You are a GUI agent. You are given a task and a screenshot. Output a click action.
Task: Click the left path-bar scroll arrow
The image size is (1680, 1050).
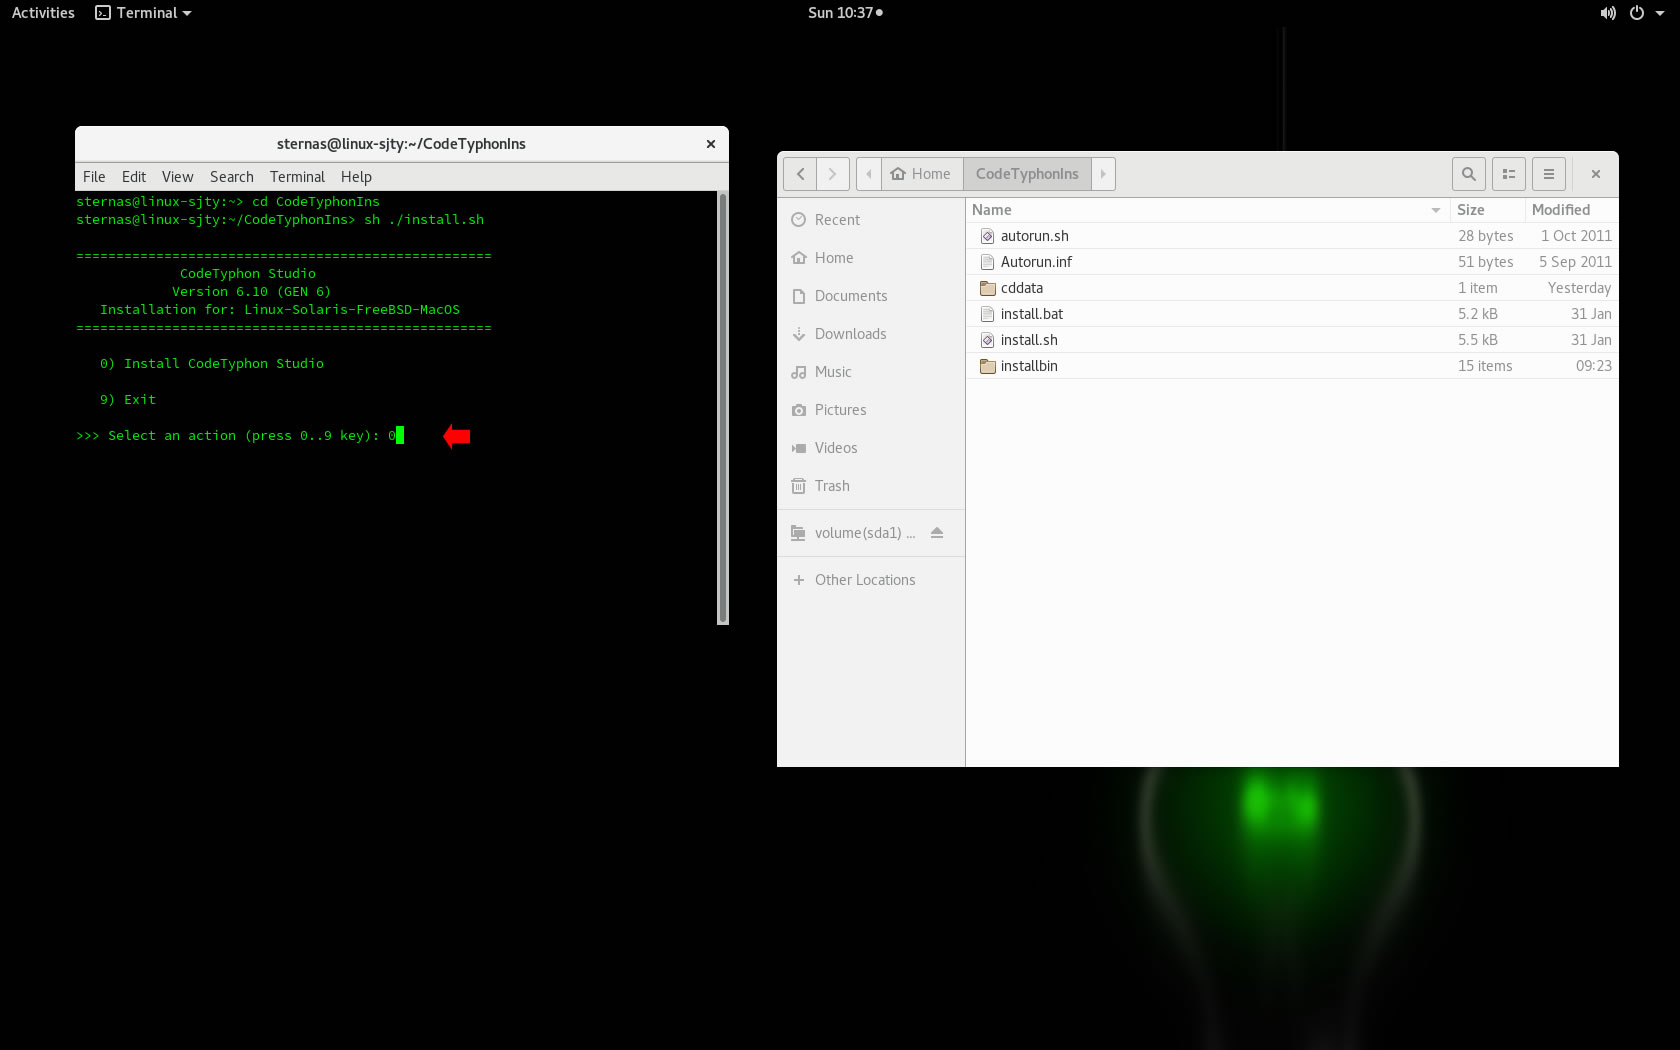[869, 174]
